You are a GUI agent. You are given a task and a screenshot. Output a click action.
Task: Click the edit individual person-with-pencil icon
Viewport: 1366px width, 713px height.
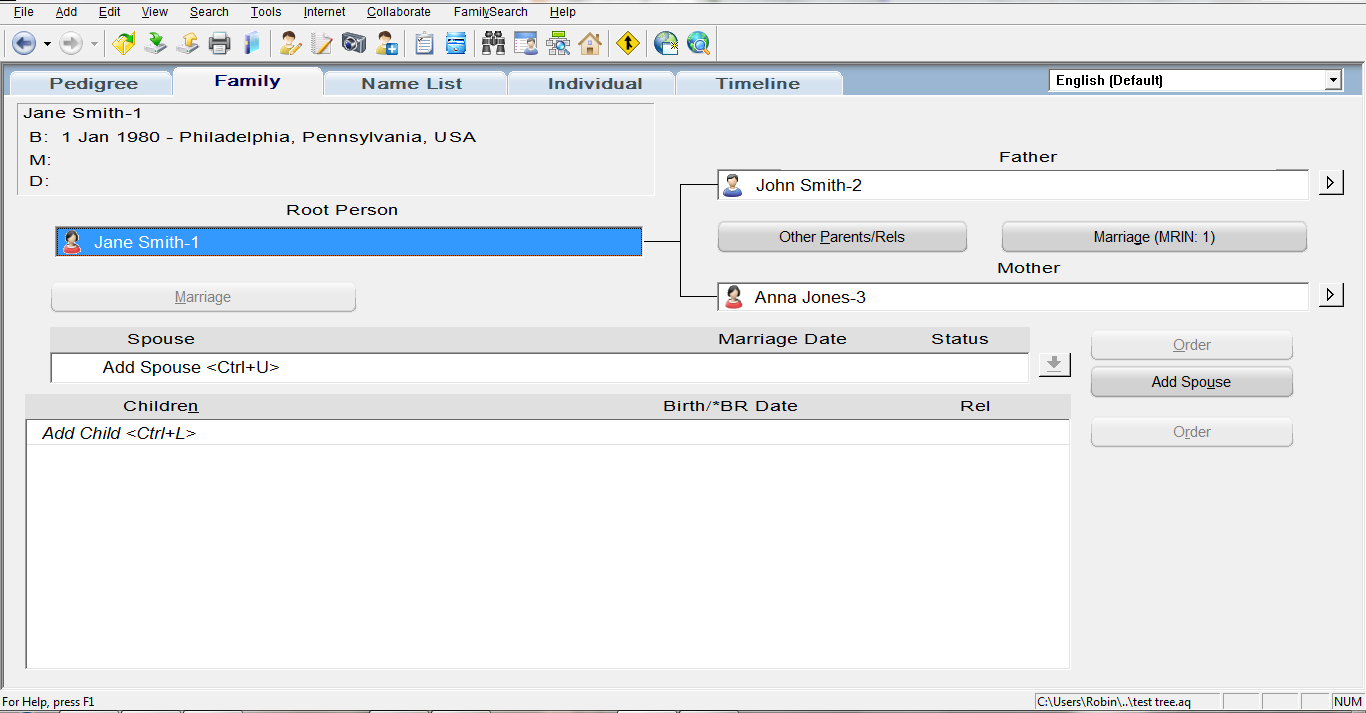(x=289, y=43)
